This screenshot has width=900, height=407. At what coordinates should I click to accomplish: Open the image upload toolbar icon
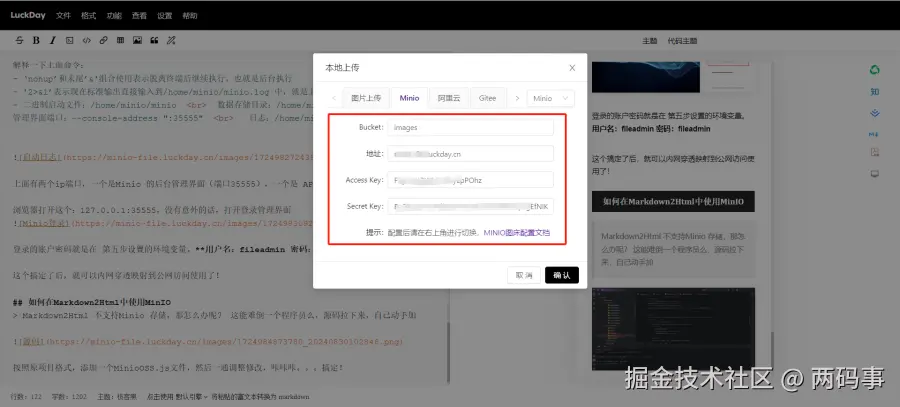[137, 41]
